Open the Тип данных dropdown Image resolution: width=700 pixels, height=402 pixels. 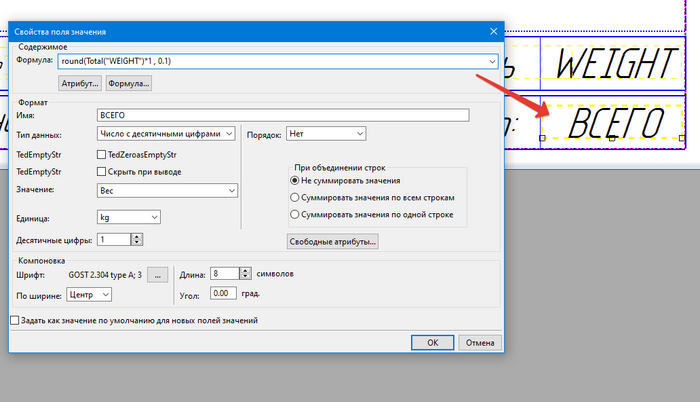[166, 134]
